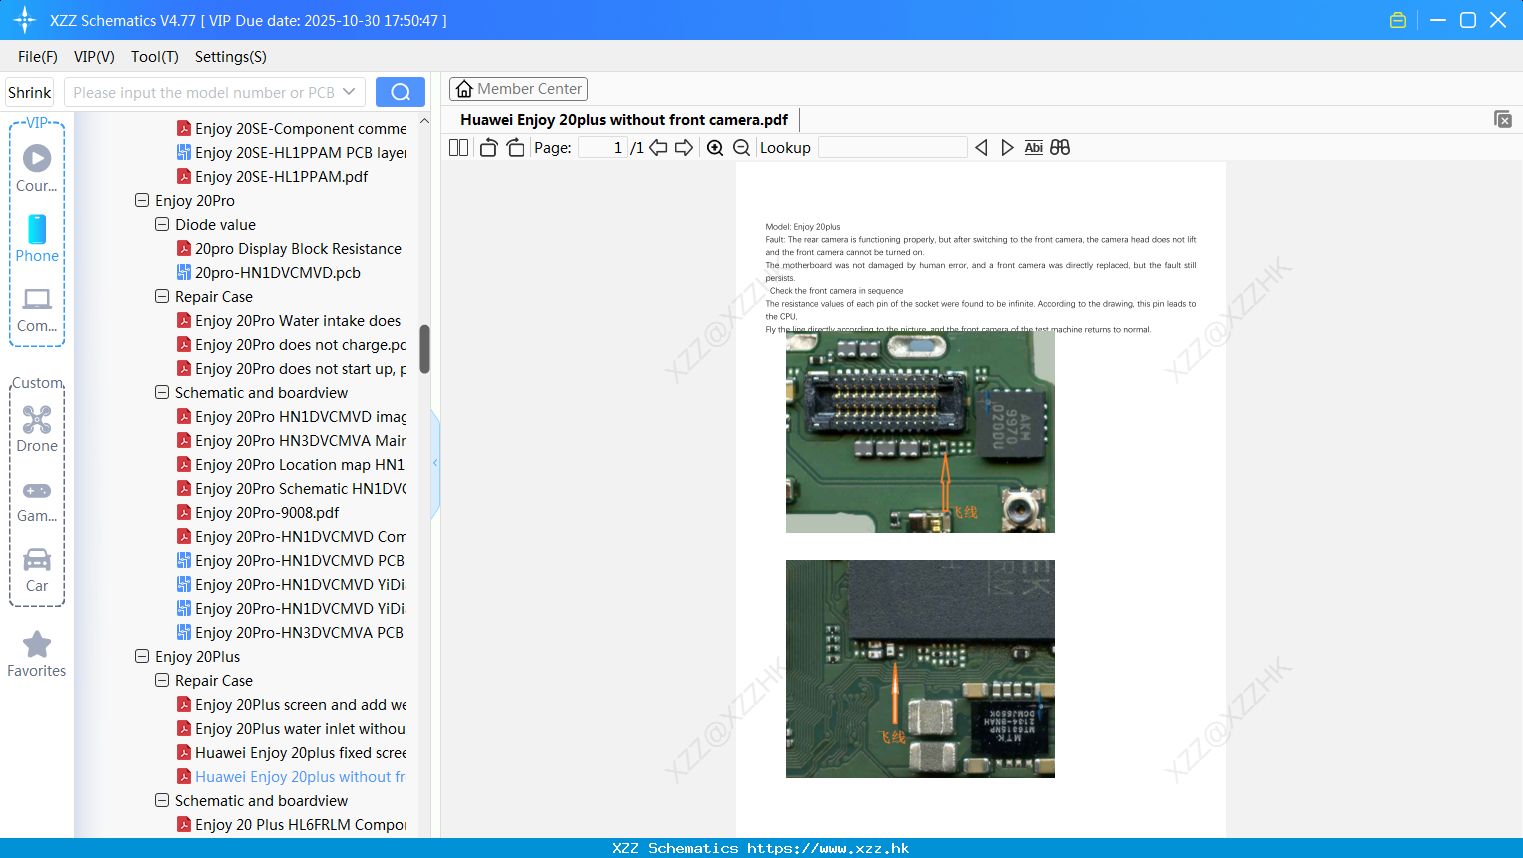Select the Car sidebar category
1523x858 pixels.
click(37, 570)
